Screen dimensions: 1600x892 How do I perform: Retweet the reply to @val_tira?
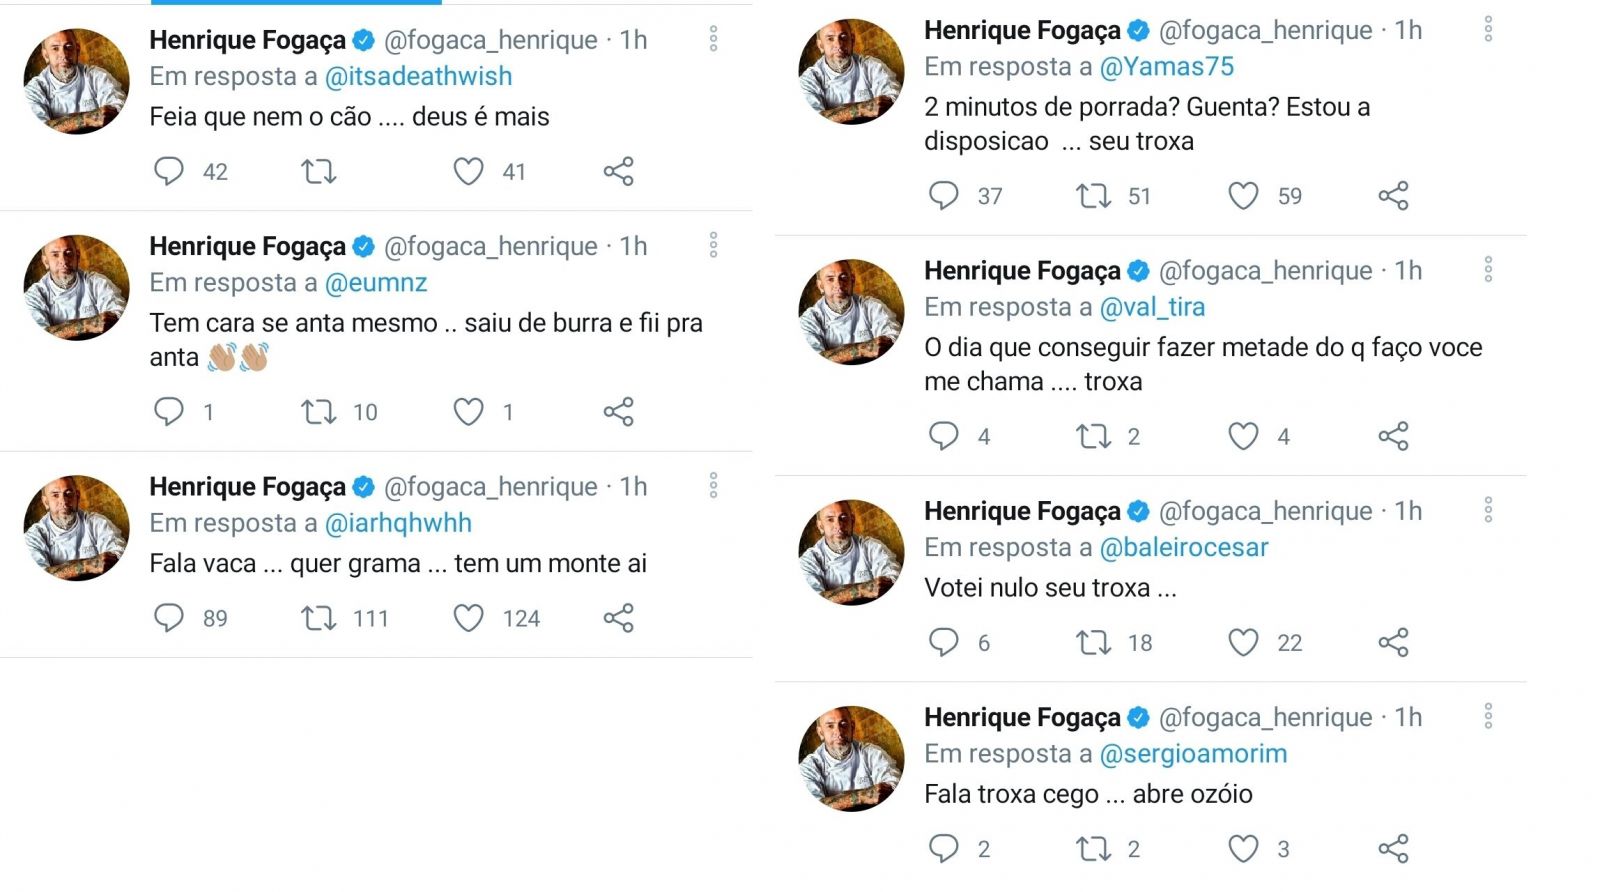click(x=1093, y=436)
